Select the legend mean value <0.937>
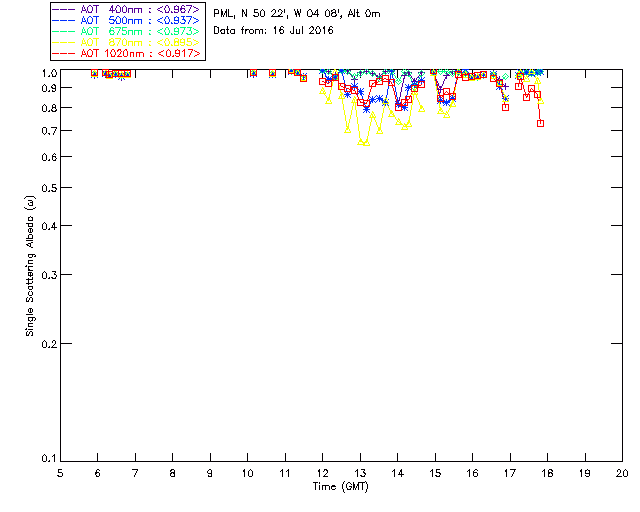This screenshot has height=512, width=640. coord(178,20)
